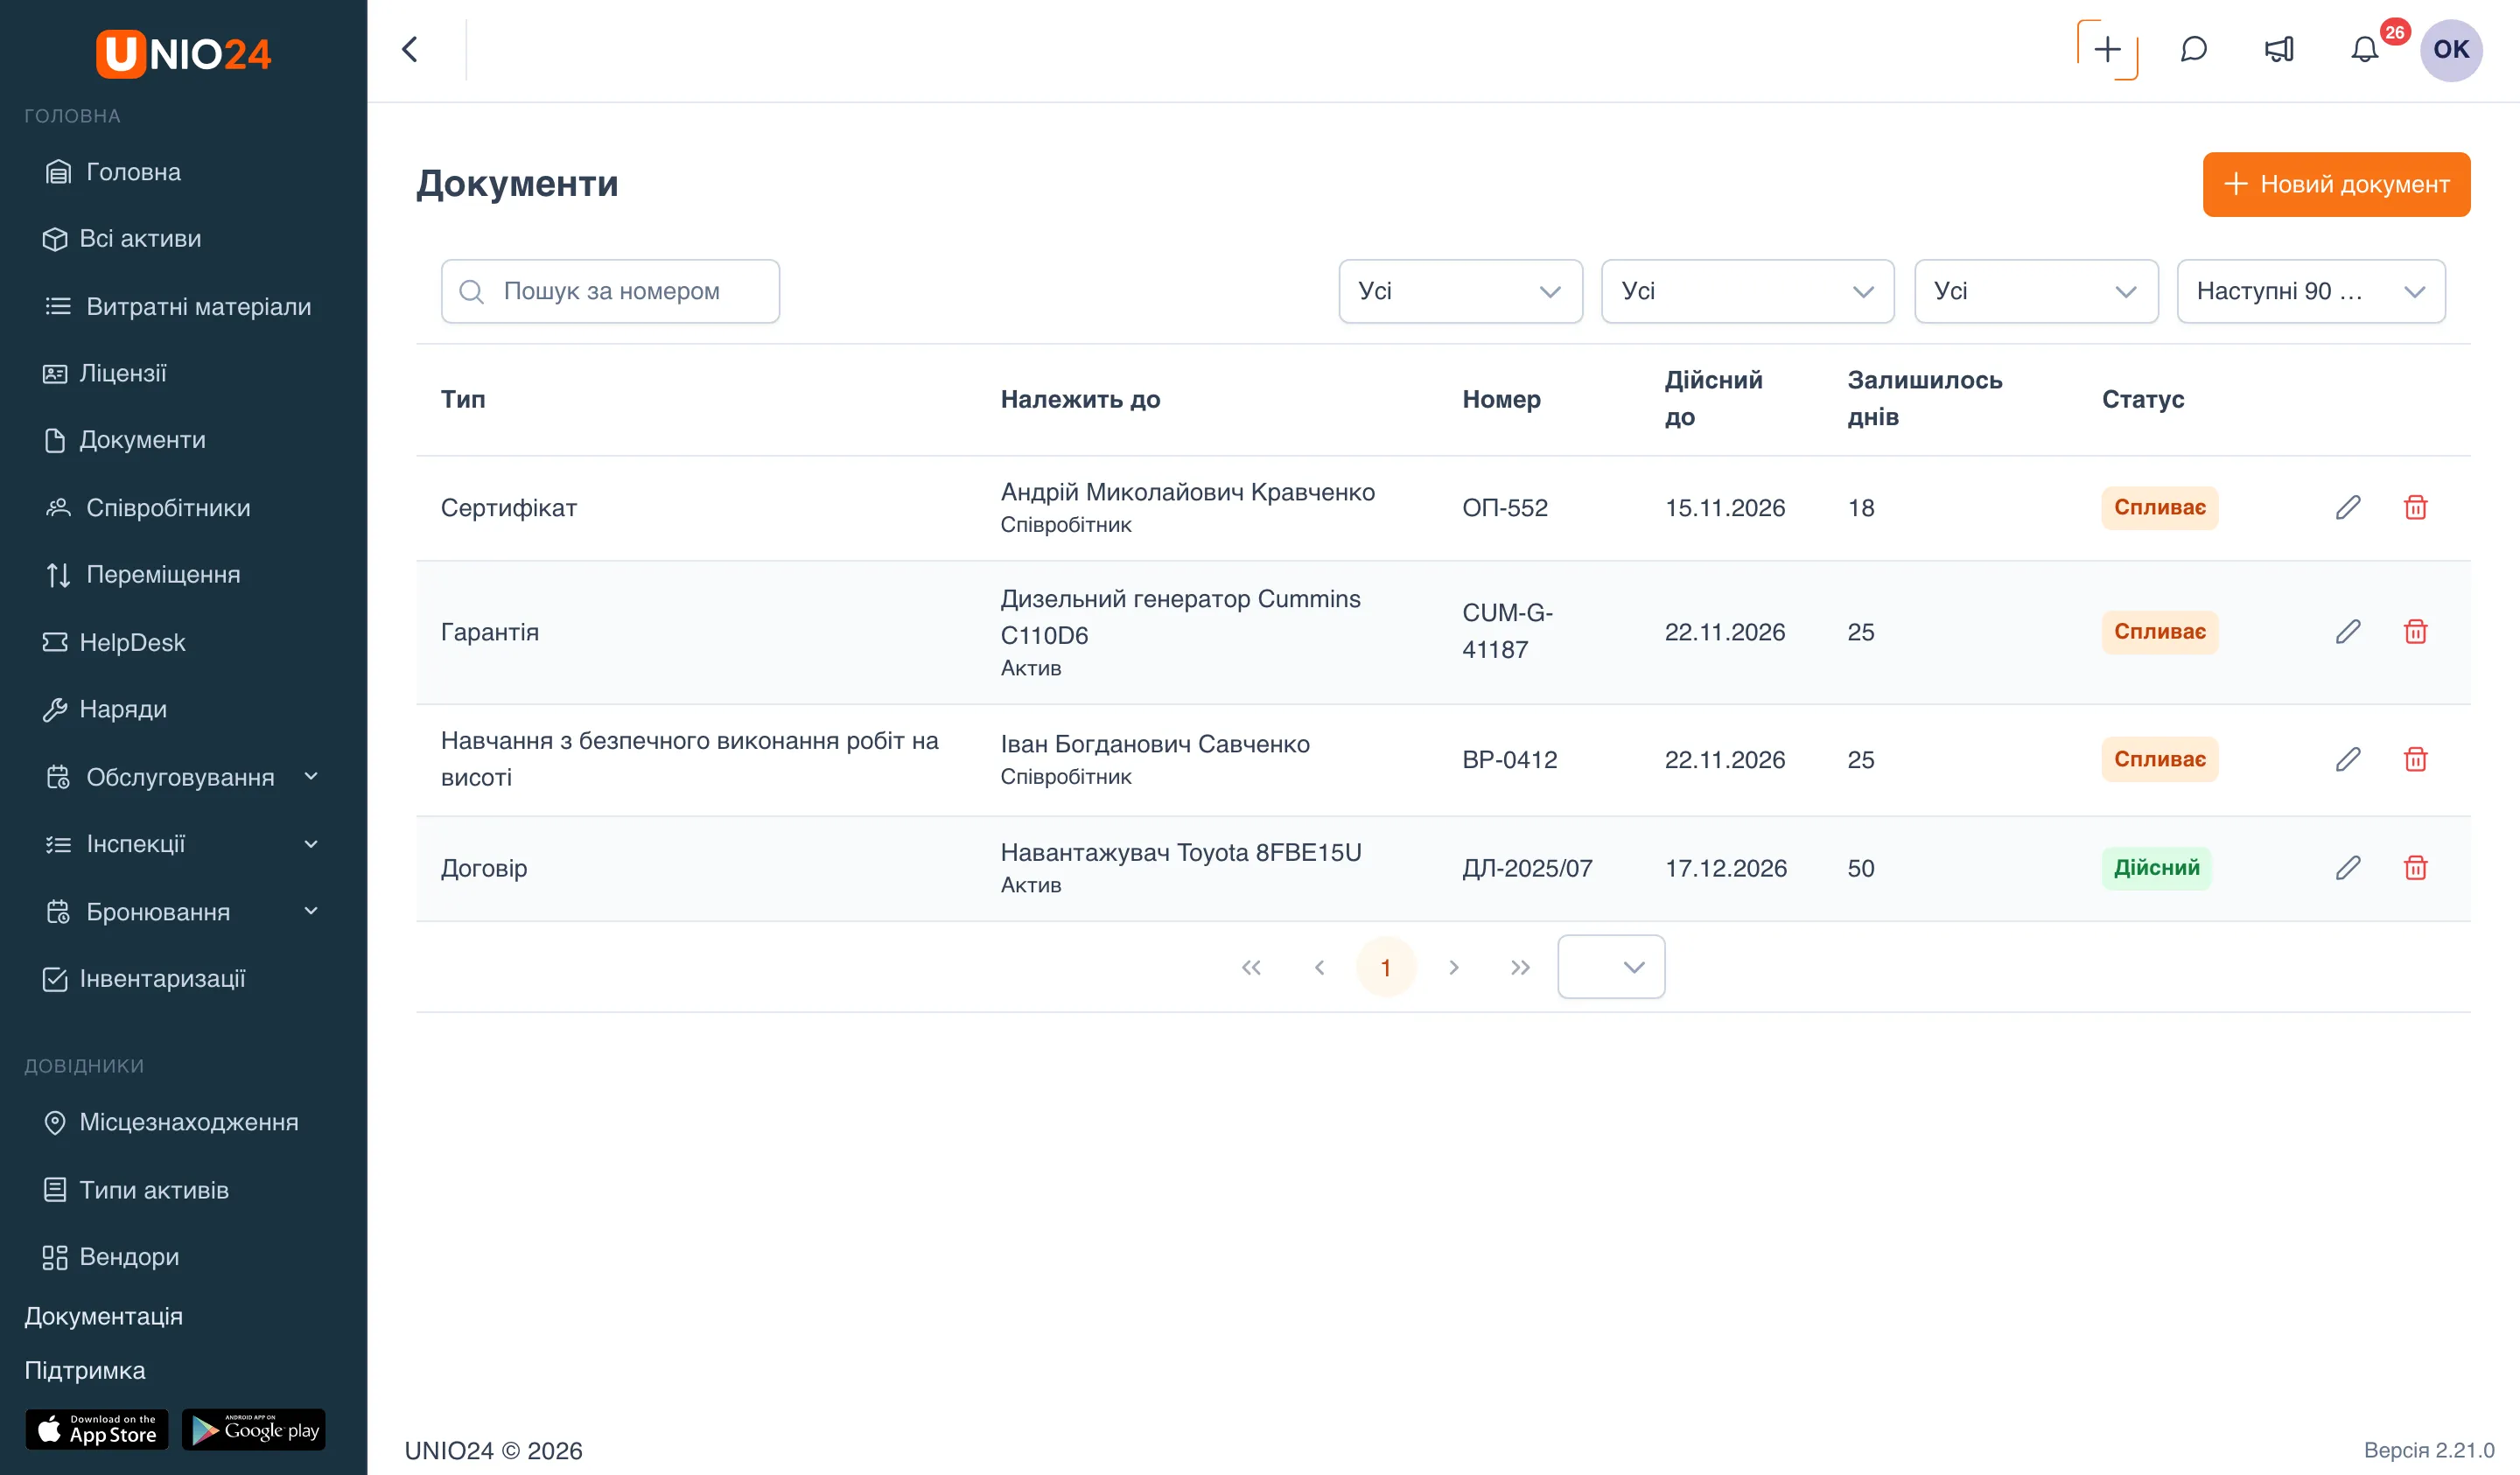Screen dimensions: 2520x1475
Task: Open the announcements megaphone icon
Action: tap(2279, 49)
